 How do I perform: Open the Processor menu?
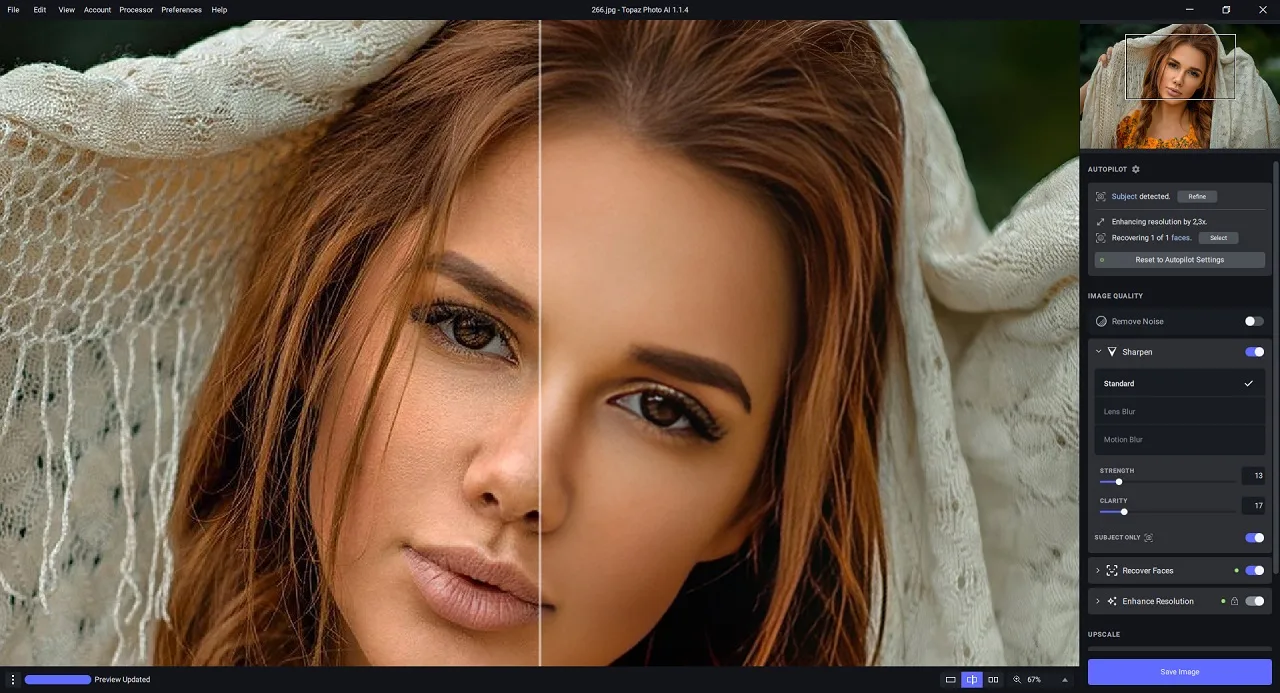pos(136,10)
